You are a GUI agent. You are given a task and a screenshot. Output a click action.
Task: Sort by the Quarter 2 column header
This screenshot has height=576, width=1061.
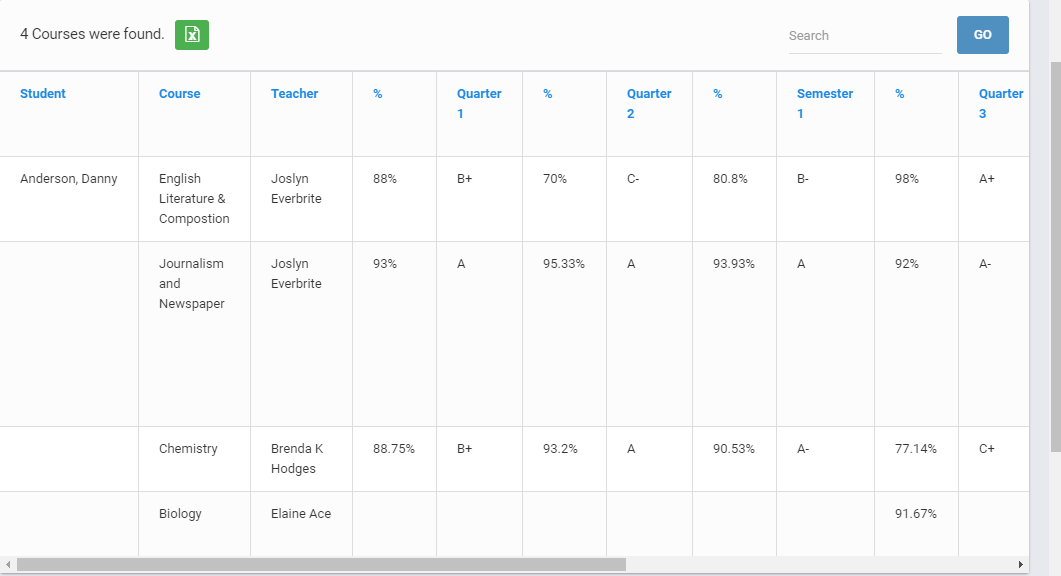point(649,103)
